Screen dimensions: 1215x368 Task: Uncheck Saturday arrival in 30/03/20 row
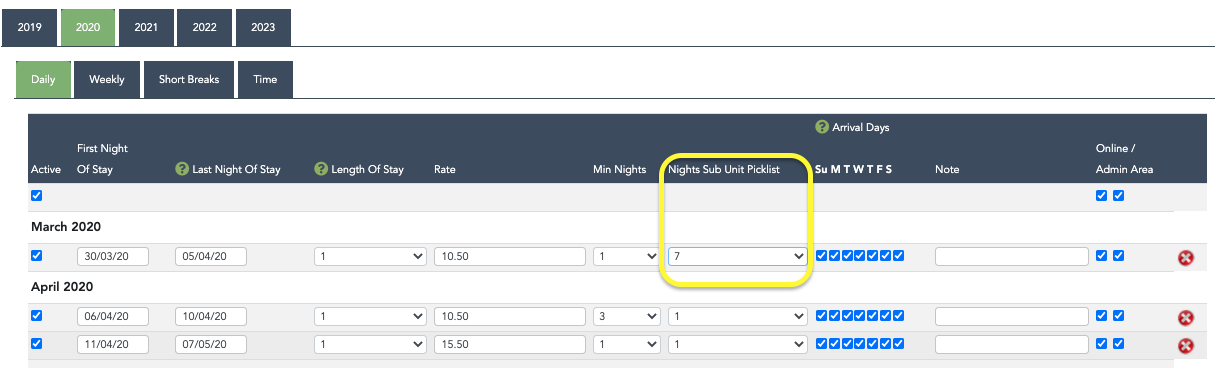(898, 256)
